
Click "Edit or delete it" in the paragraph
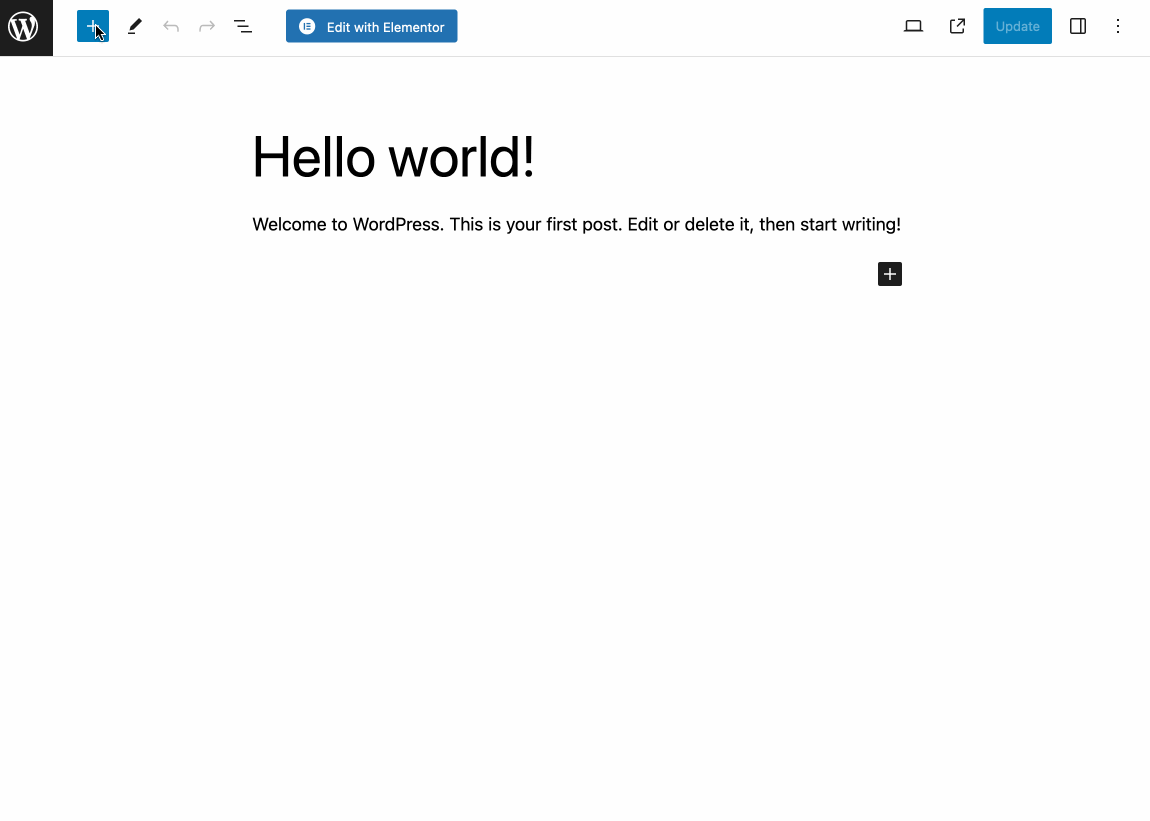pos(689,225)
